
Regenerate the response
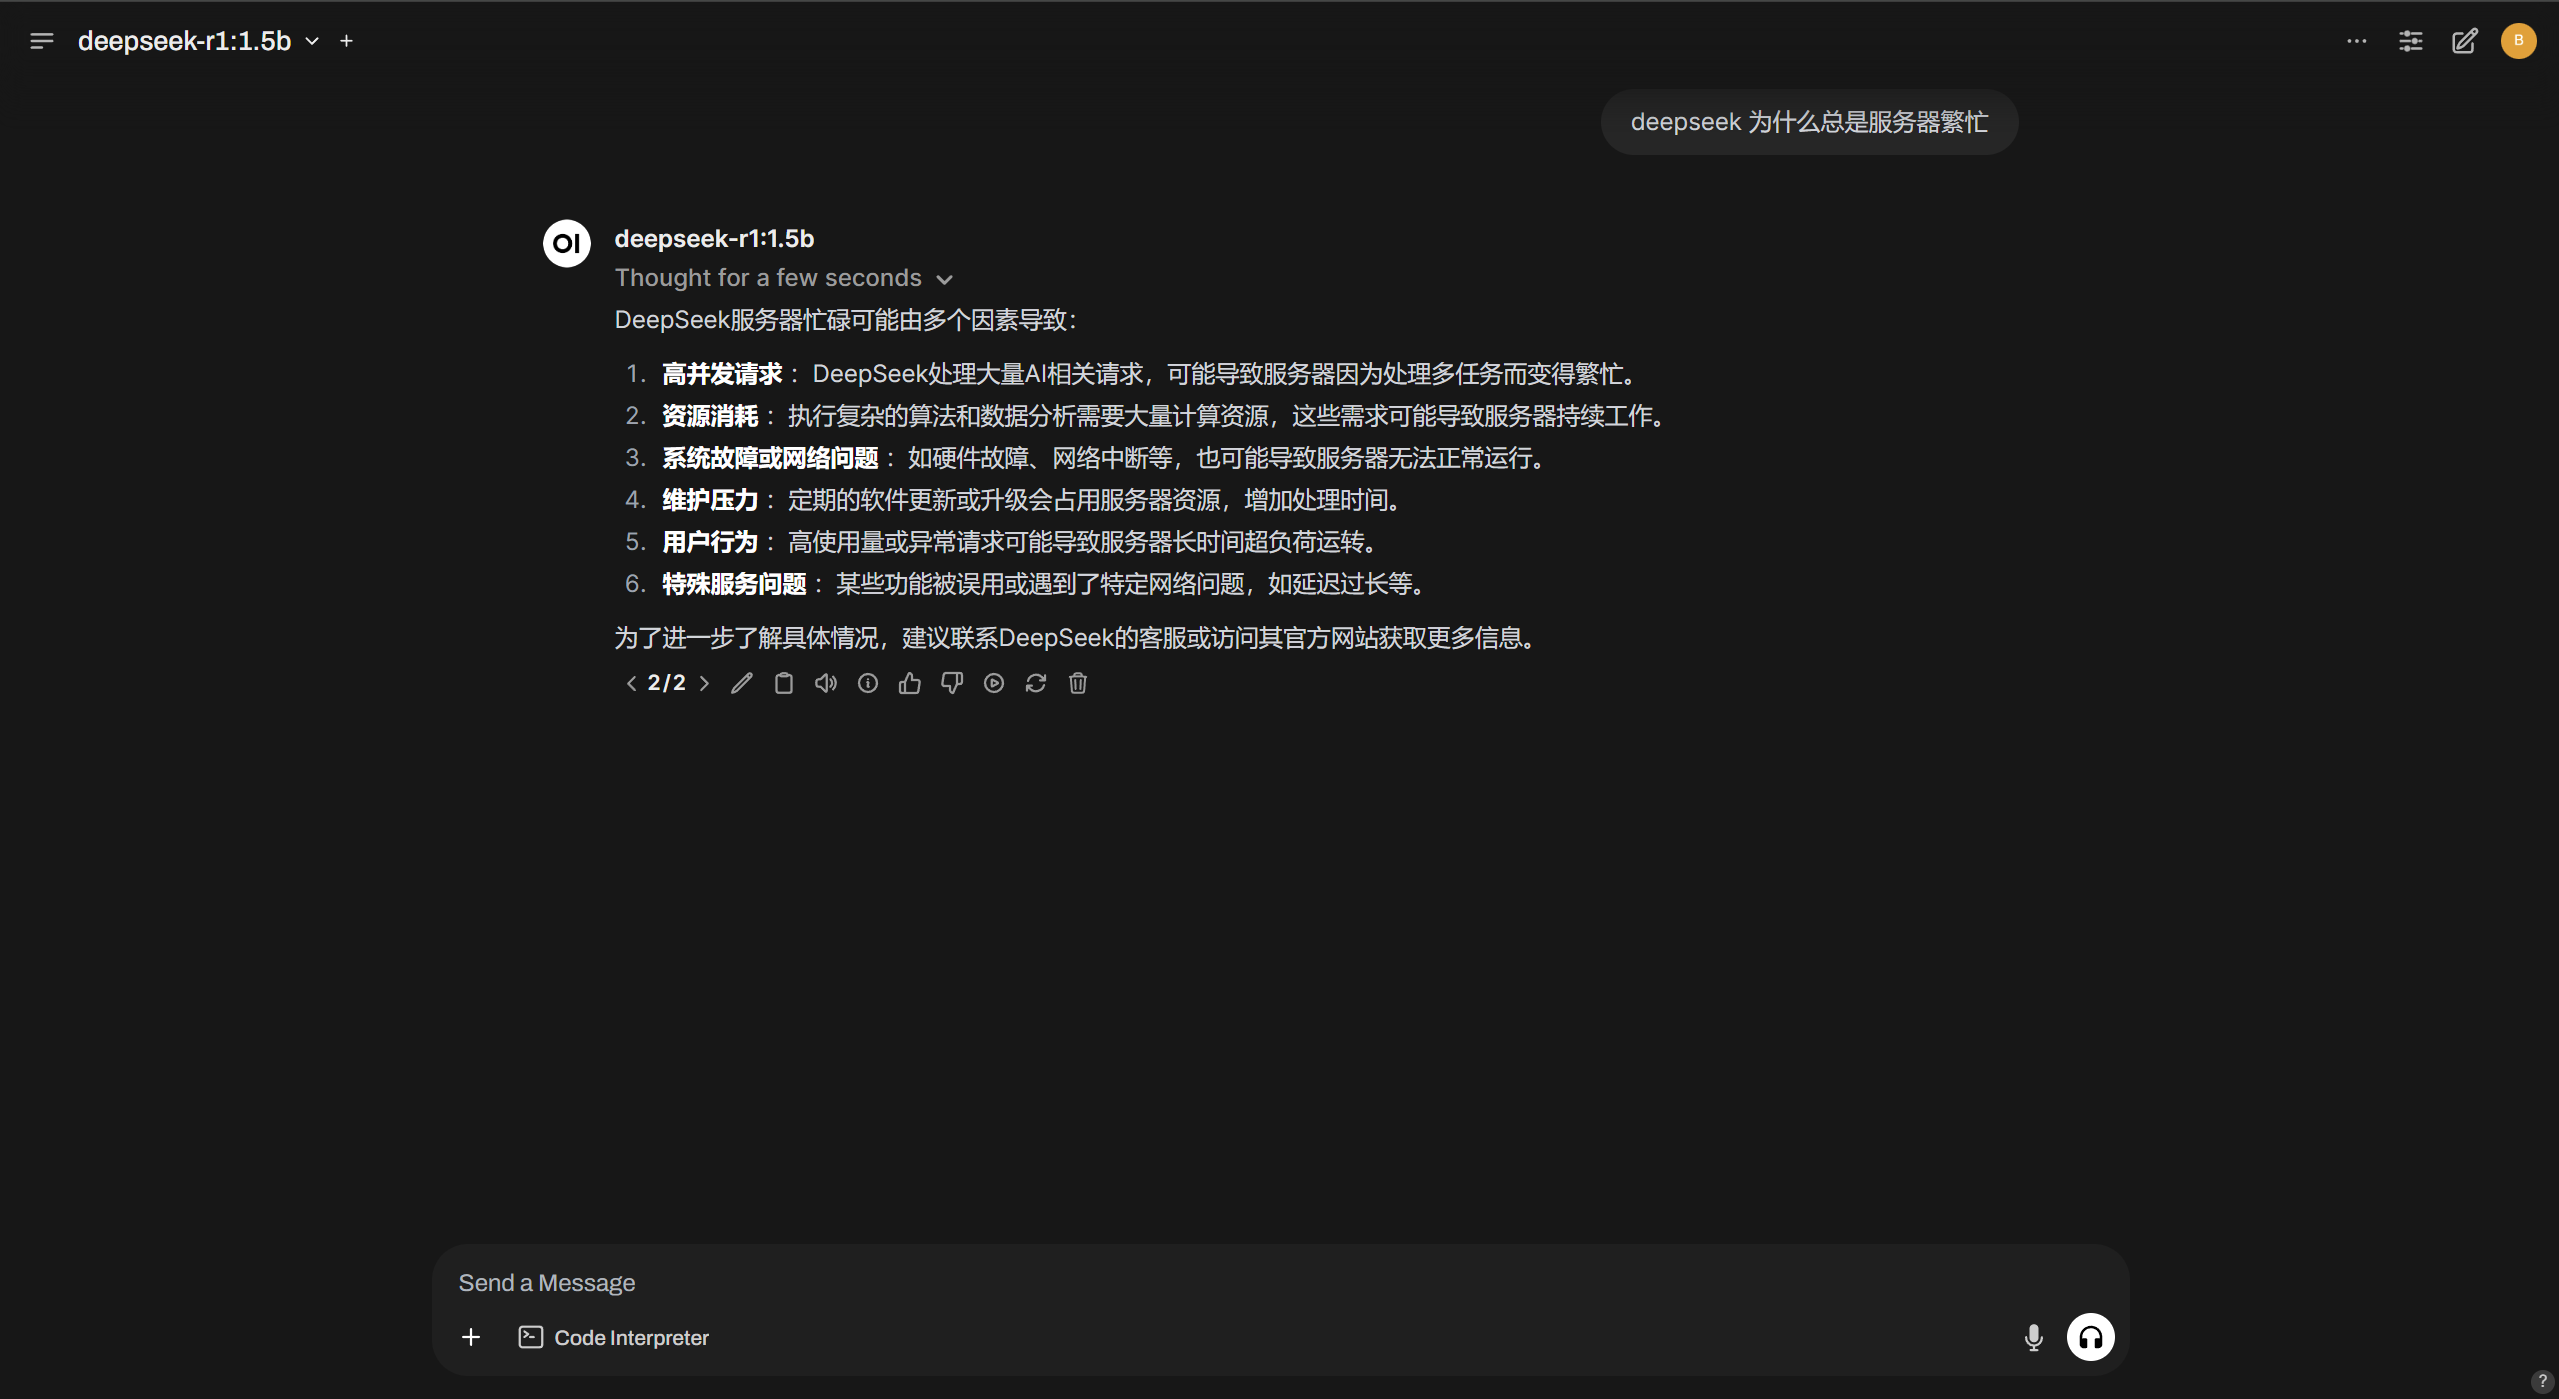[x=1036, y=683]
